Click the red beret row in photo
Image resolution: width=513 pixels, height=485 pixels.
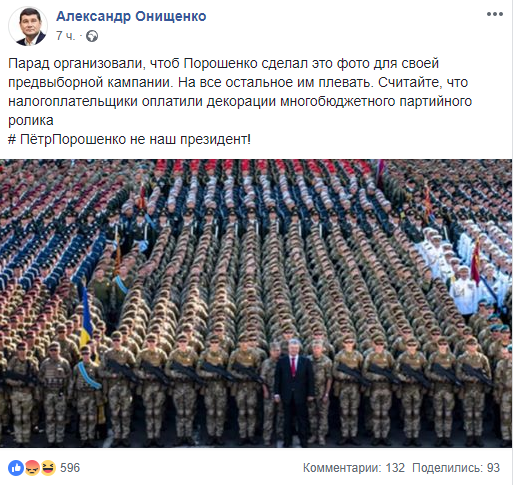(260, 167)
